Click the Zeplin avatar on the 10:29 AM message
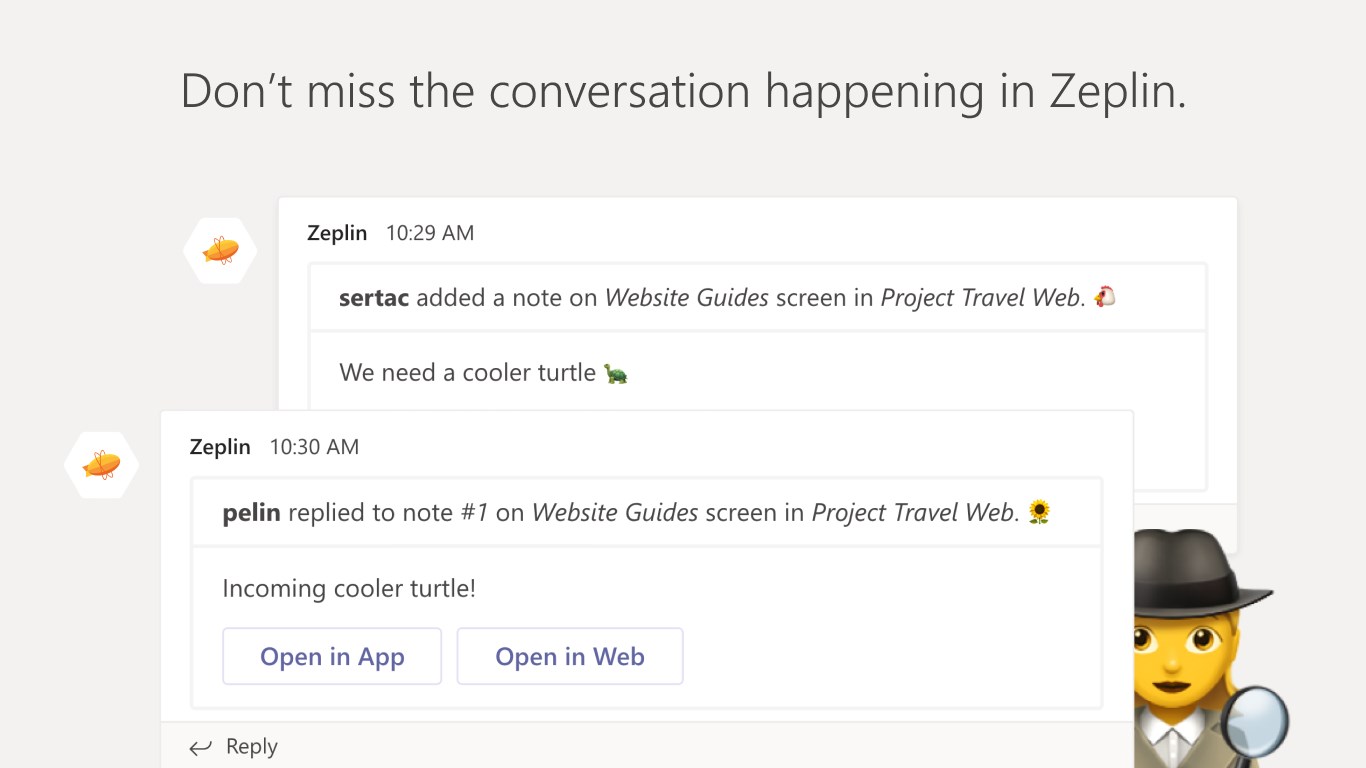Image resolution: width=1366 pixels, height=768 pixels. 220,250
